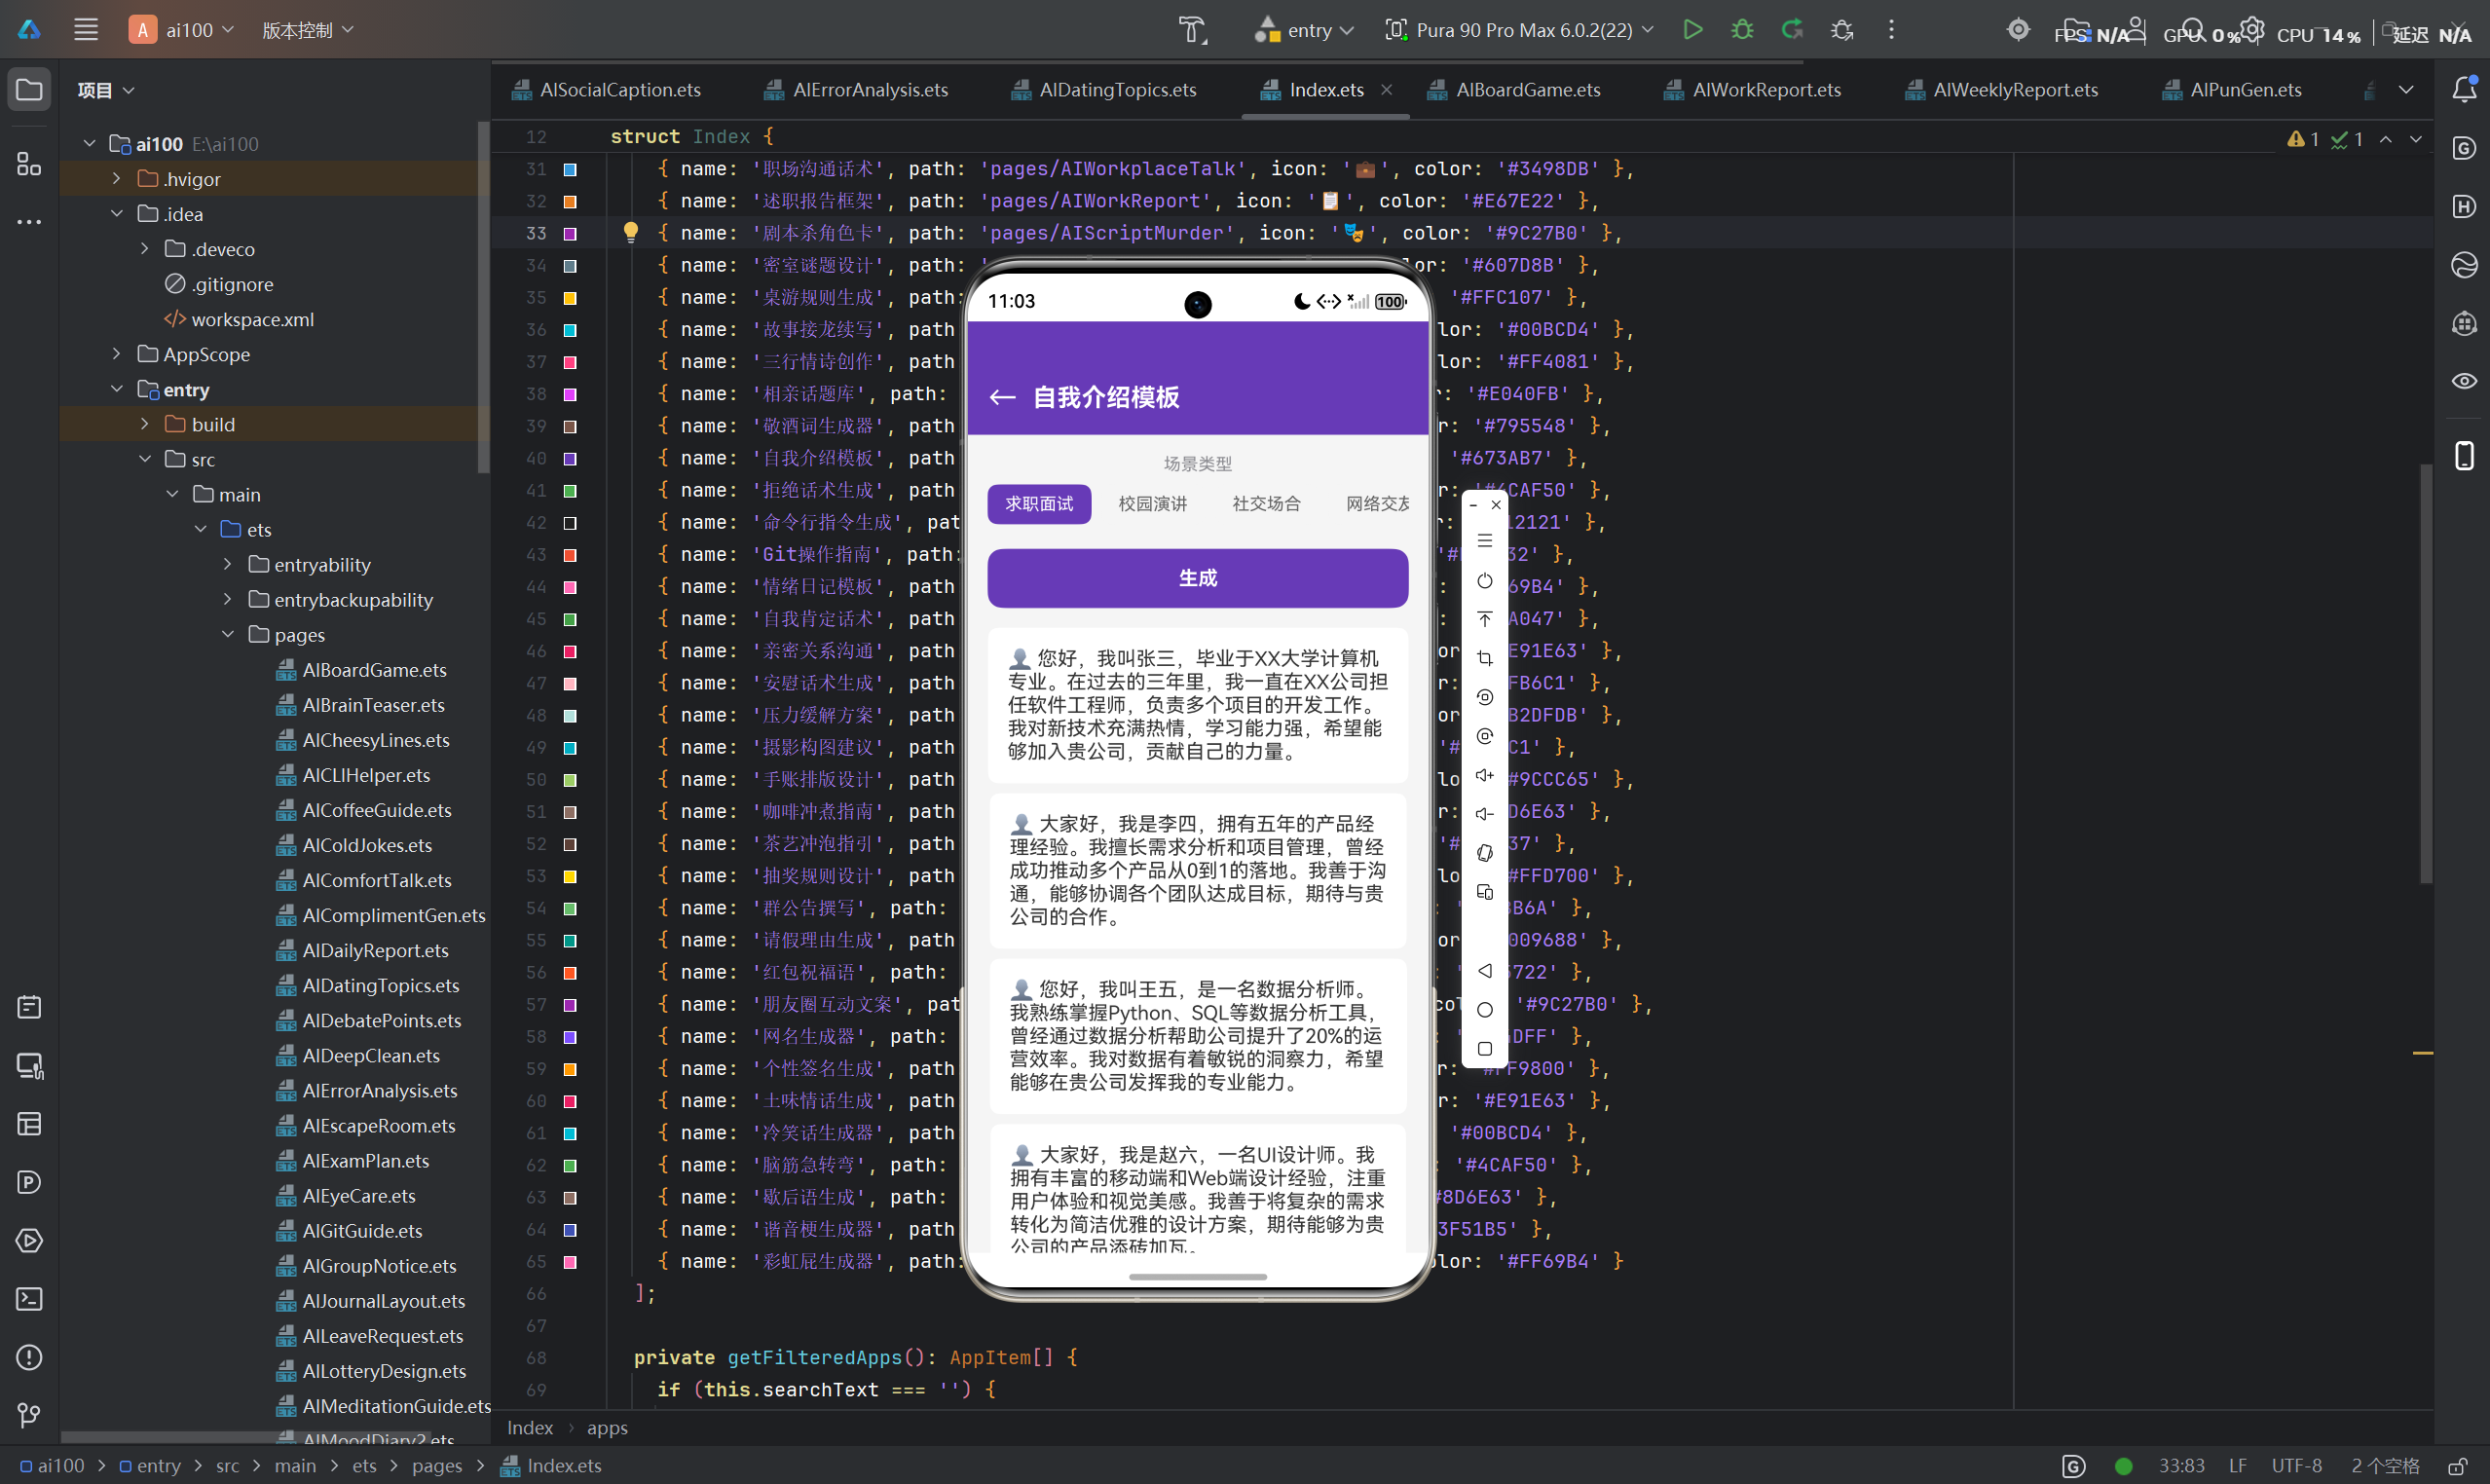
Task: Click the purple color swatch on line 33
Action: click(570, 233)
